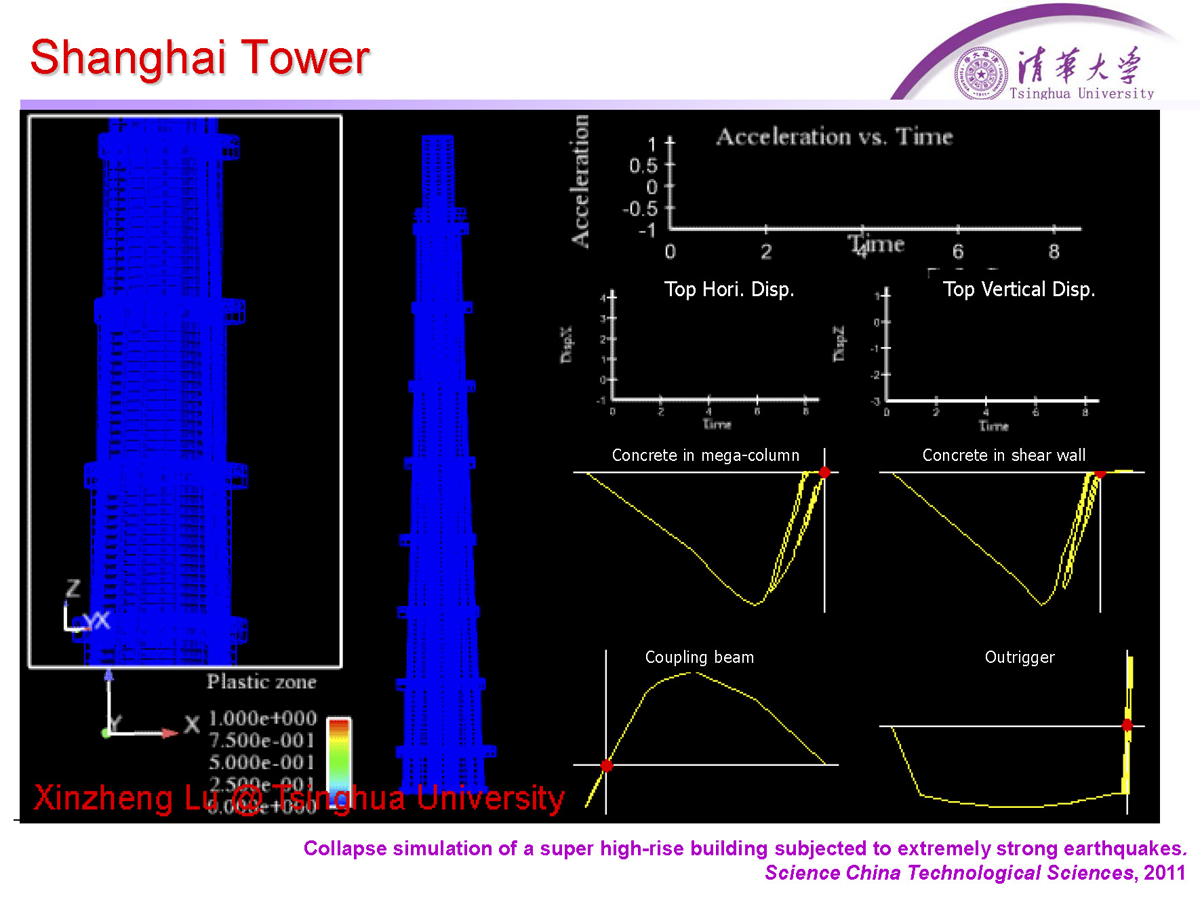
Task: Click the "1.000e+000" legend value
Action: [x=263, y=719]
